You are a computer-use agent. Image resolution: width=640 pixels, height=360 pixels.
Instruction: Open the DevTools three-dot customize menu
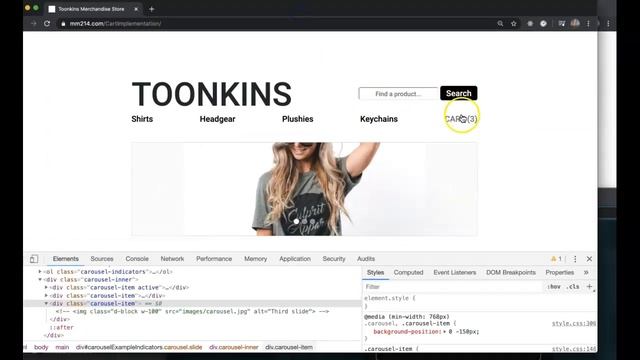[x=575, y=259]
